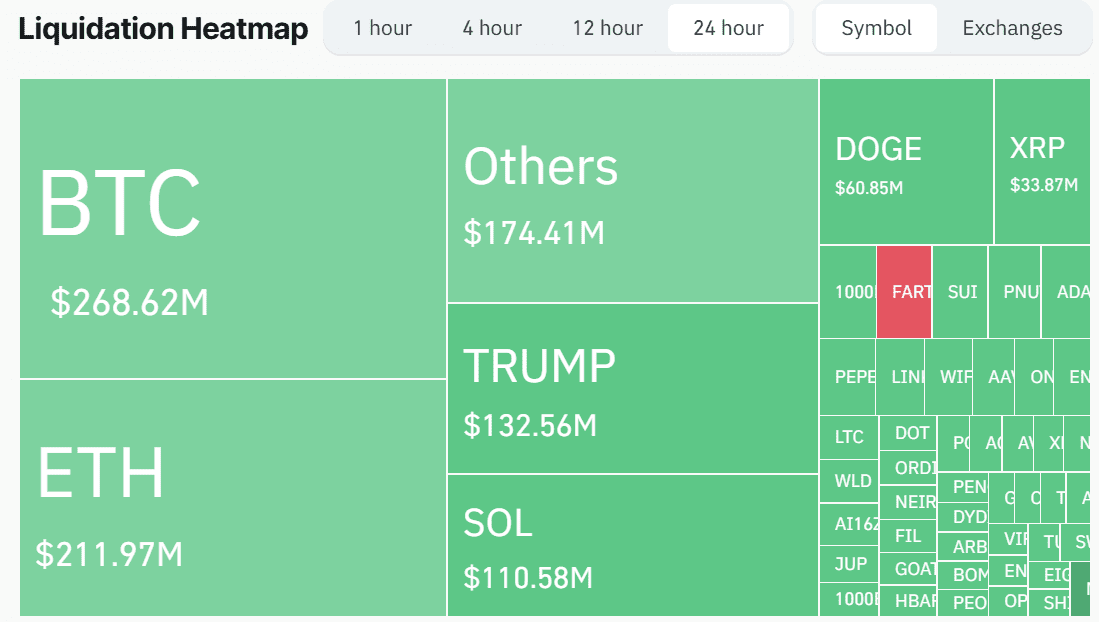Click the red FARTCOIN tile
Image resolution: width=1099 pixels, height=622 pixels.
click(902, 292)
